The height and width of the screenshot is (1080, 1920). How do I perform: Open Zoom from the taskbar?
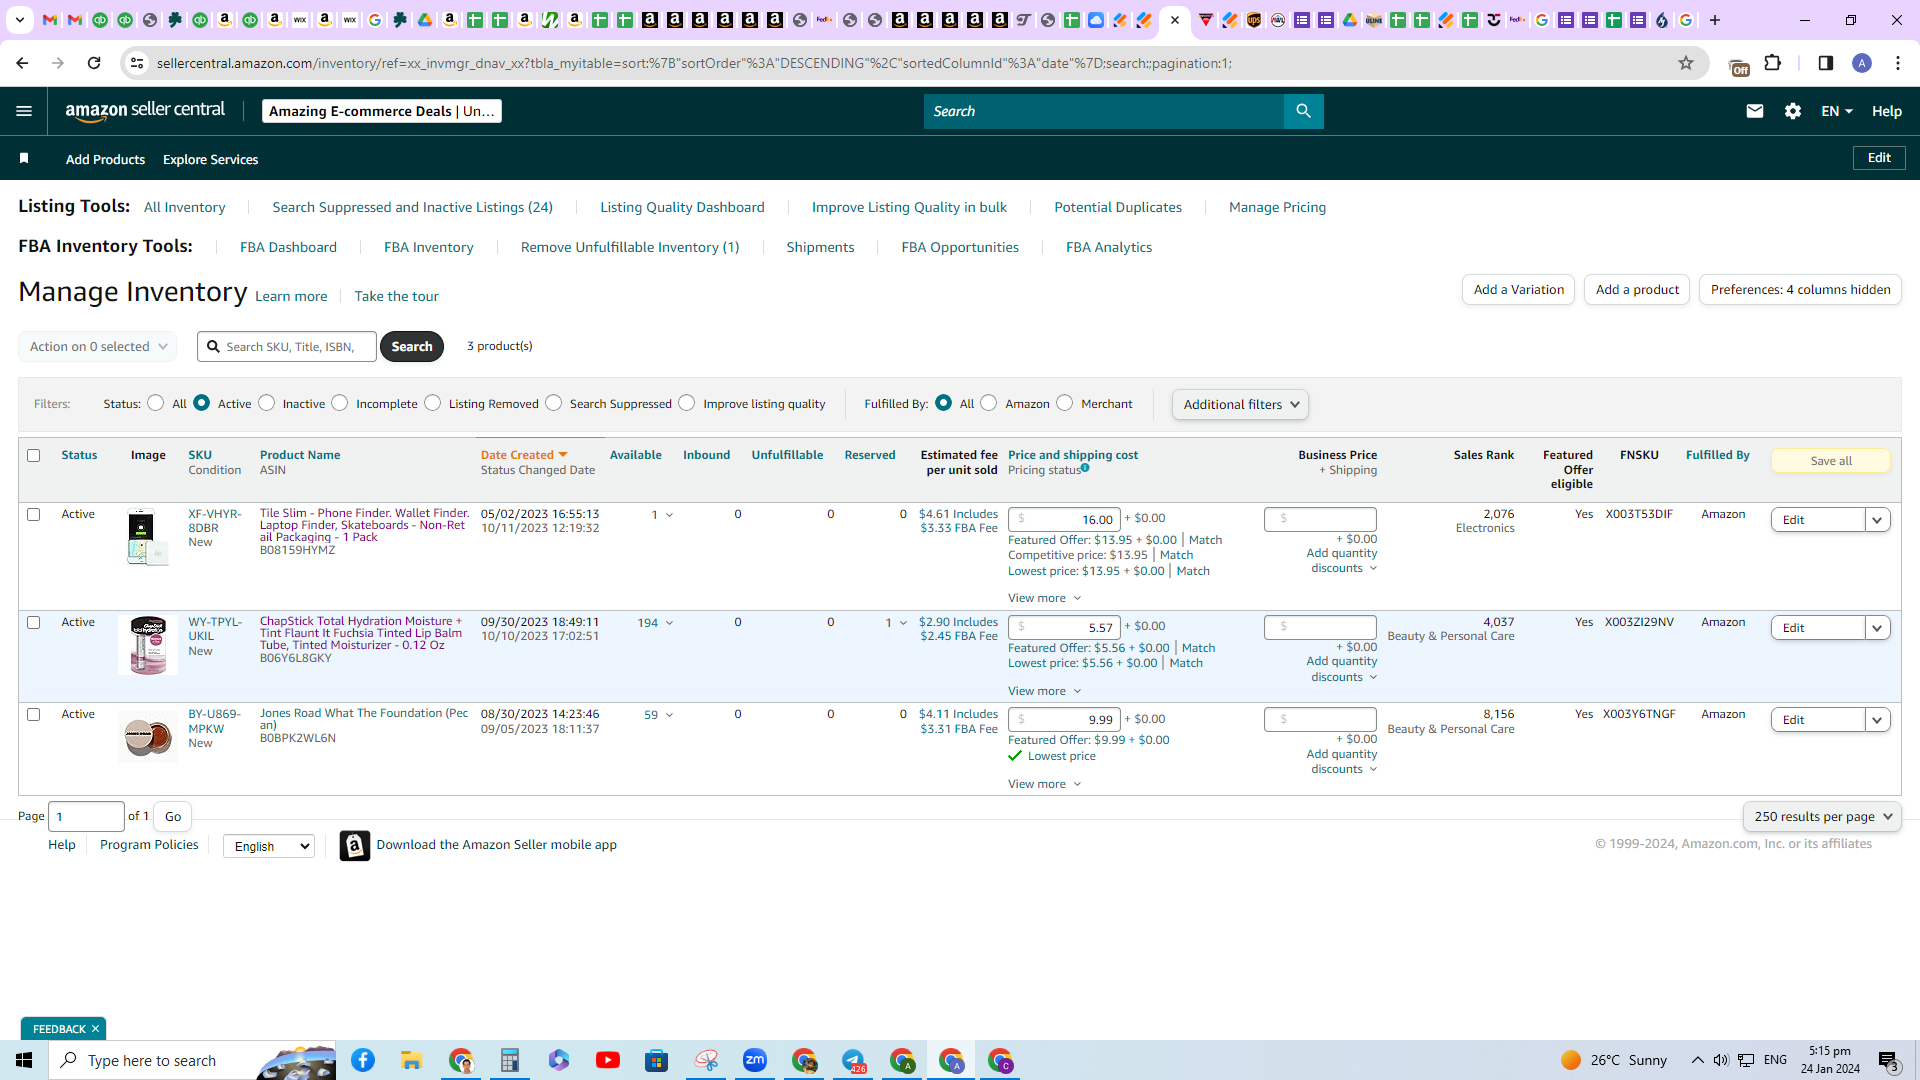point(755,1060)
